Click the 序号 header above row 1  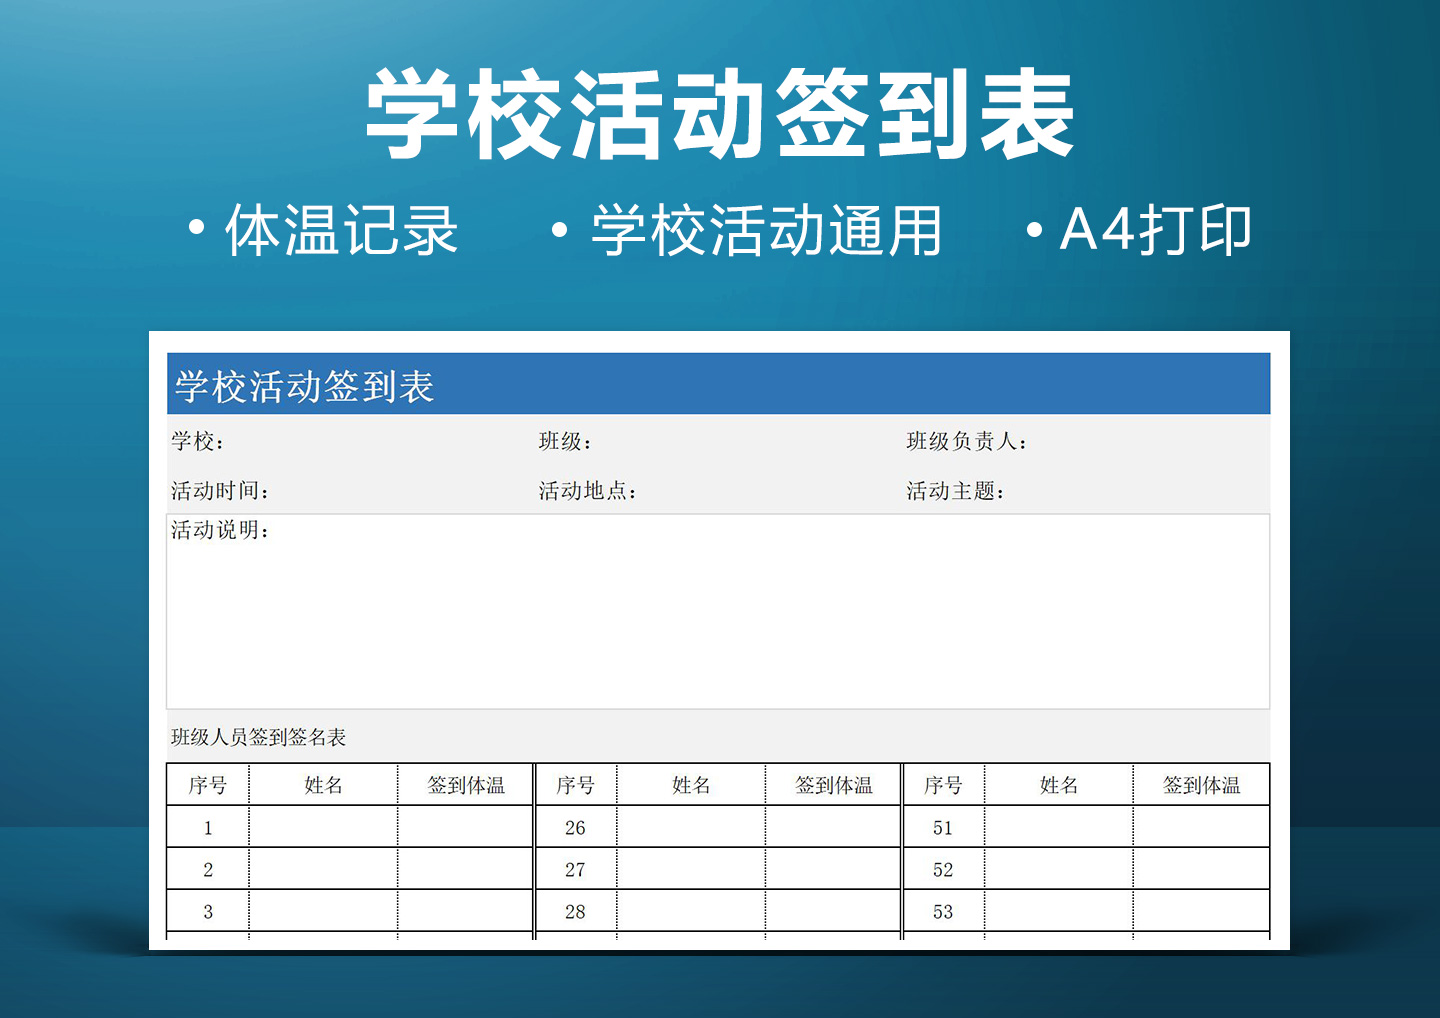click(208, 785)
